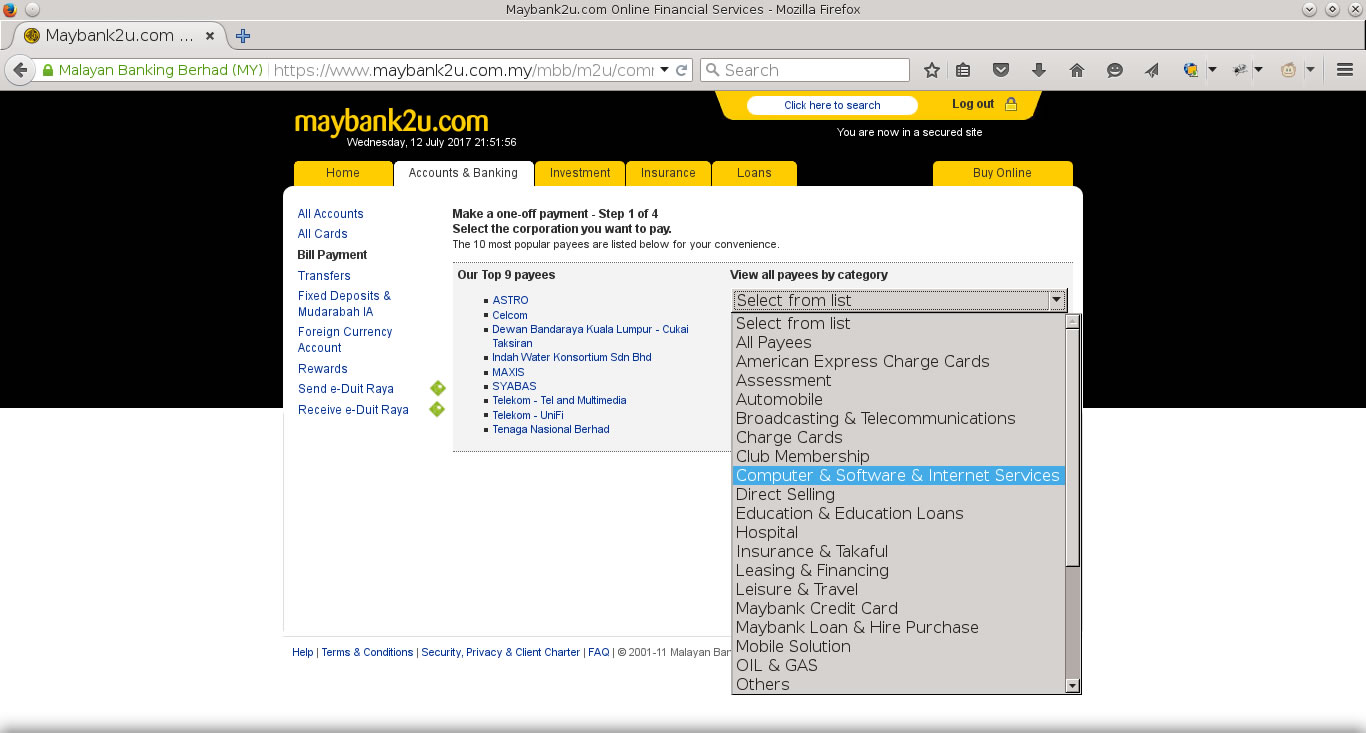Select SYABAS payee link

tap(514, 386)
